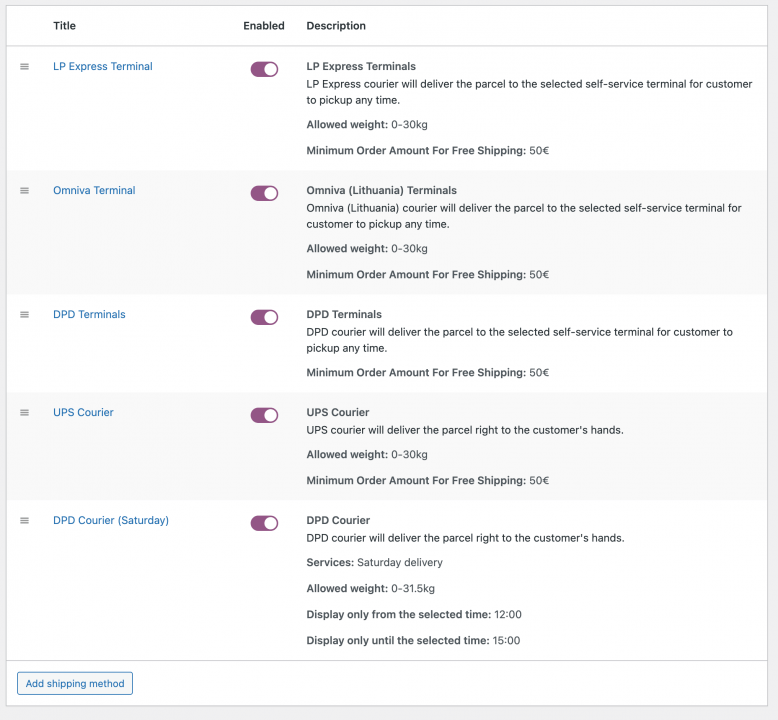Click the Description column header
This screenshot has height=720, width=778.
click(336, 26)
